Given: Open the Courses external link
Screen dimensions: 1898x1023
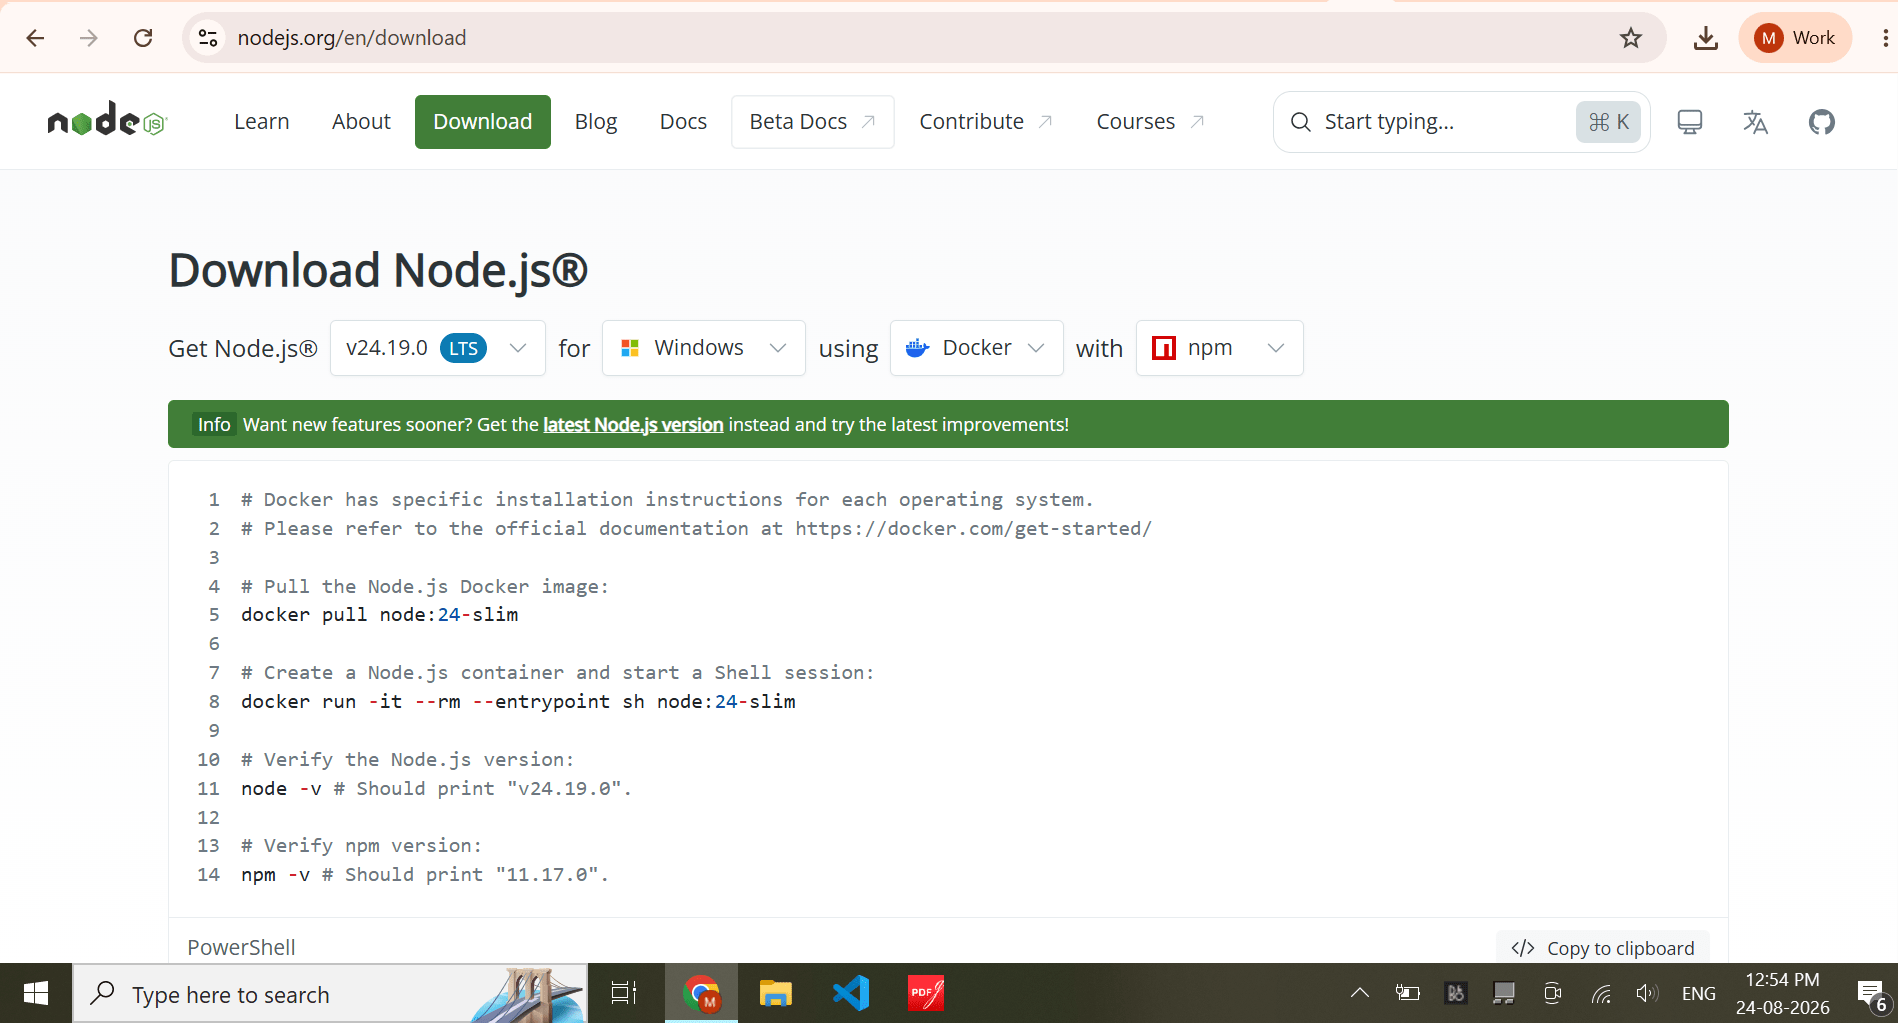Looking at the screenshot, I should point(1150,122).
